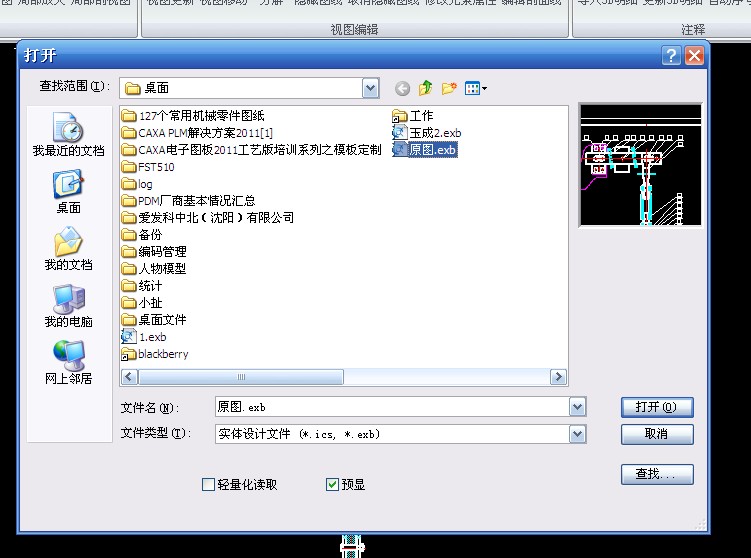Image resolution: width=751 pixels, height=558 pixels.
Task: Go to the Desktop (桌面) place in sidebar
Action: (x=68, y=192)
